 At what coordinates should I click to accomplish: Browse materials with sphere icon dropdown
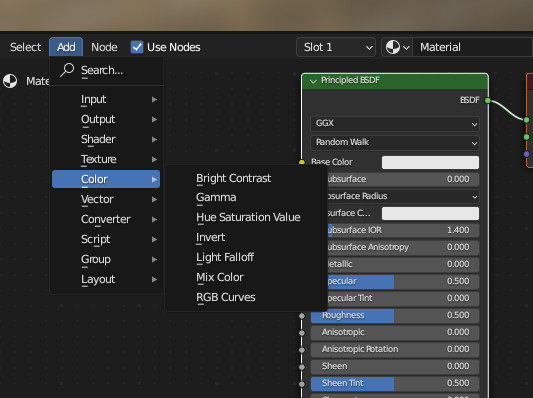click(x=397, y=47)
